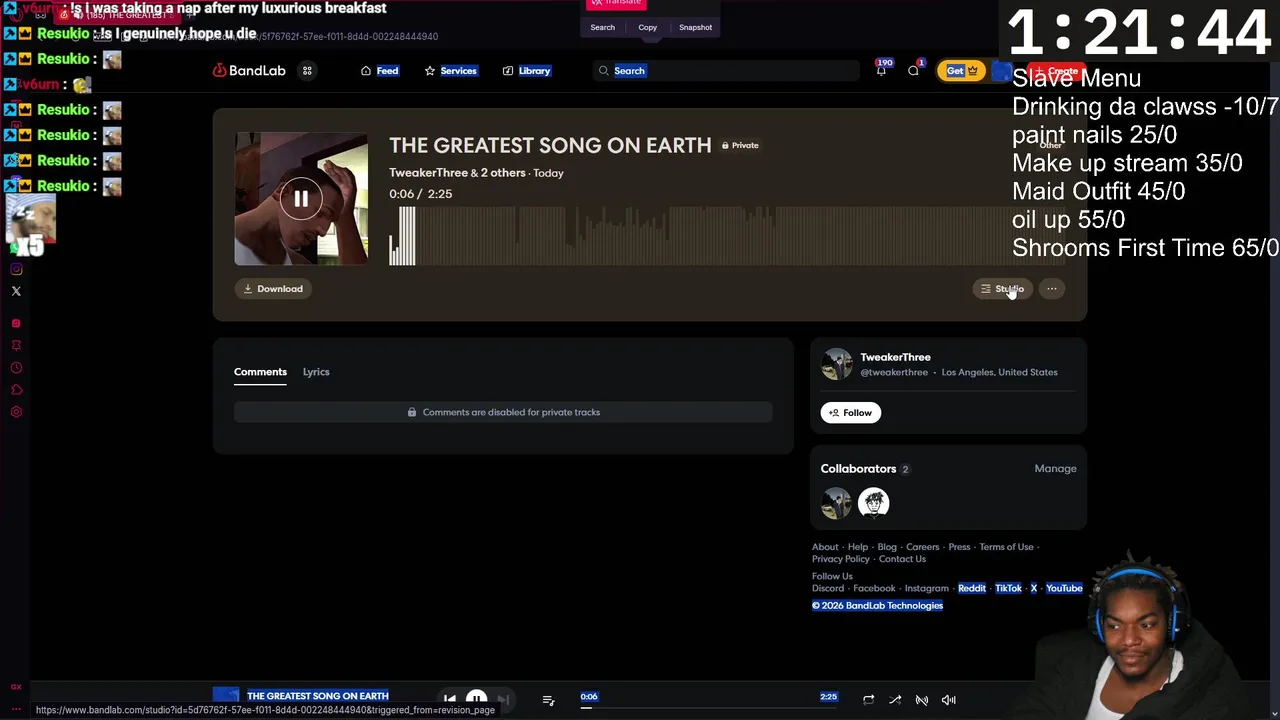
Task: Open the Contact Us link
Action: [x=902, y=559]
